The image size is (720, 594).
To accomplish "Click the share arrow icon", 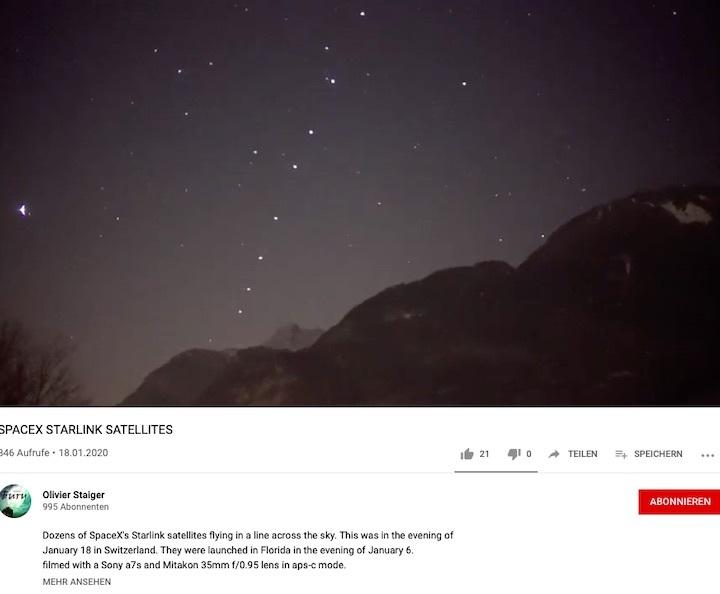I will point(554,454).
